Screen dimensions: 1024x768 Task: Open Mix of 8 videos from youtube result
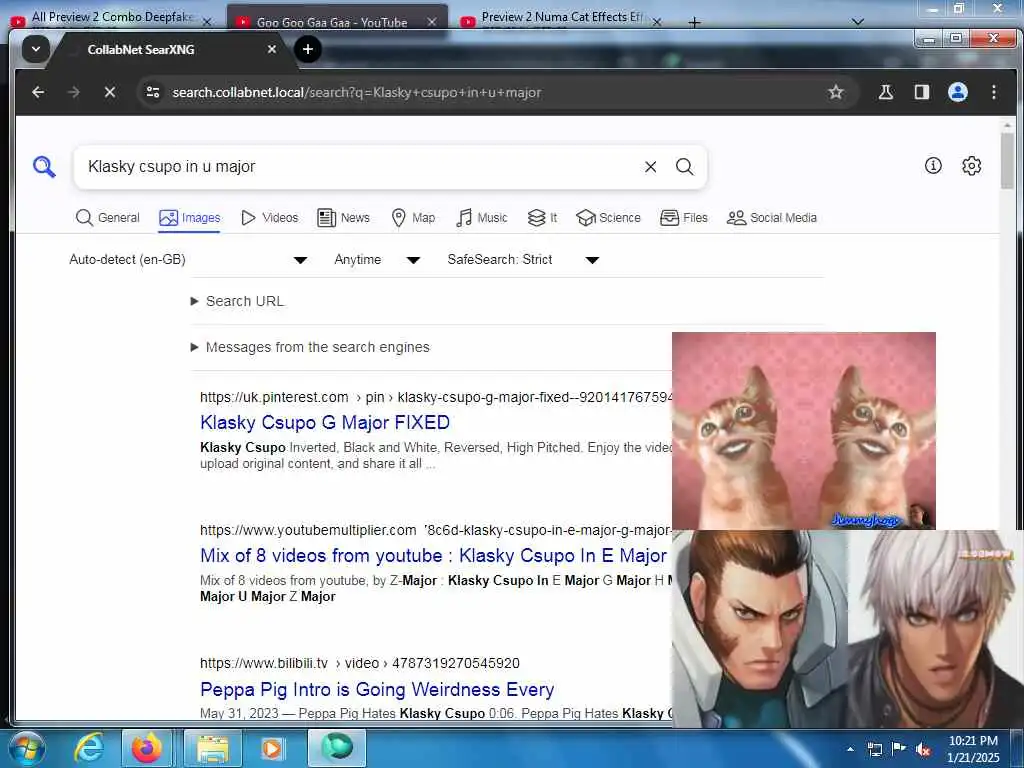click(x=434, y=556)
